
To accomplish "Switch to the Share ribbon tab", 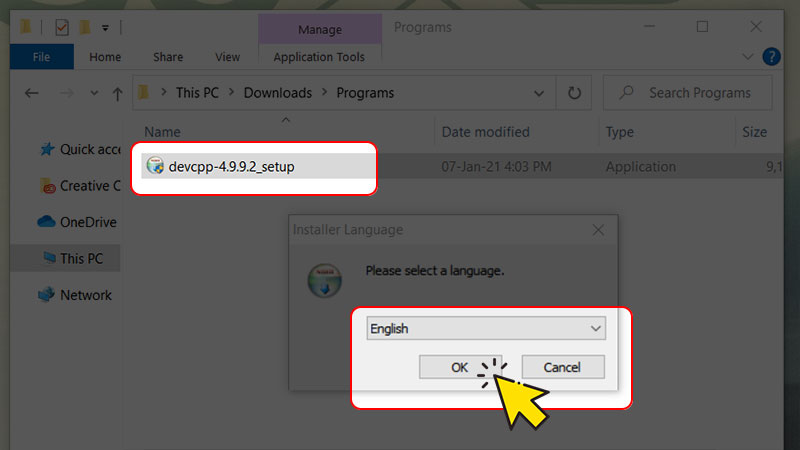I will (167, 57).
